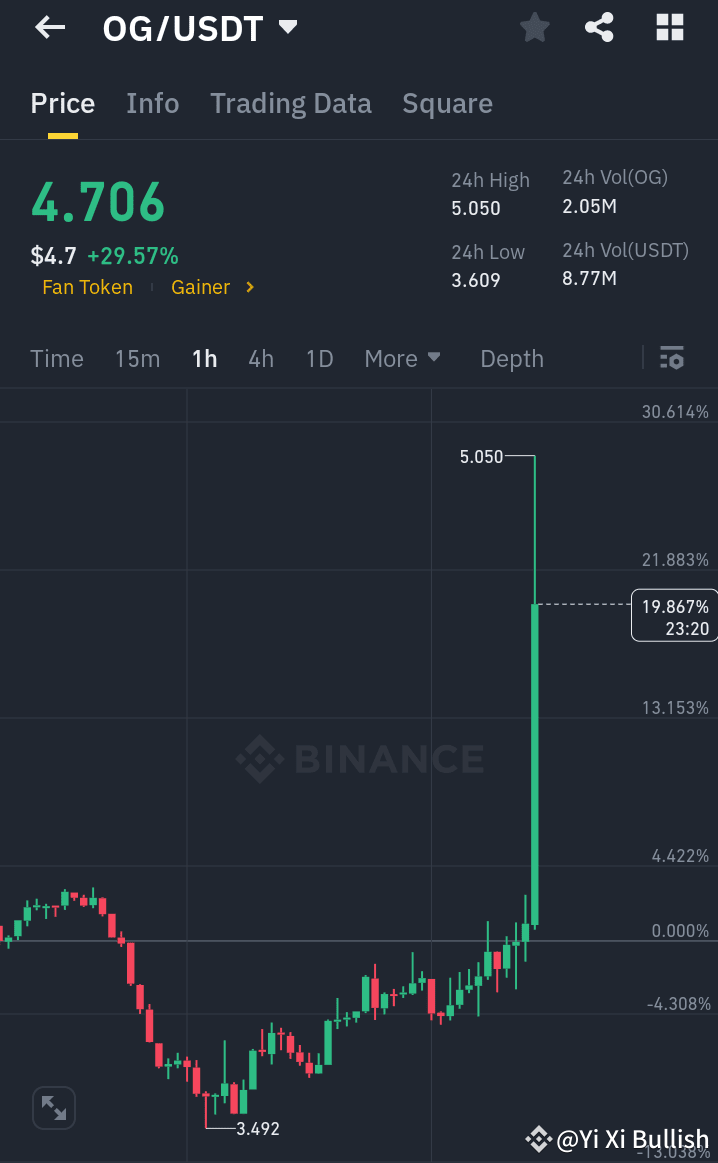Enable the 1D chart view

tap(319, 358)
